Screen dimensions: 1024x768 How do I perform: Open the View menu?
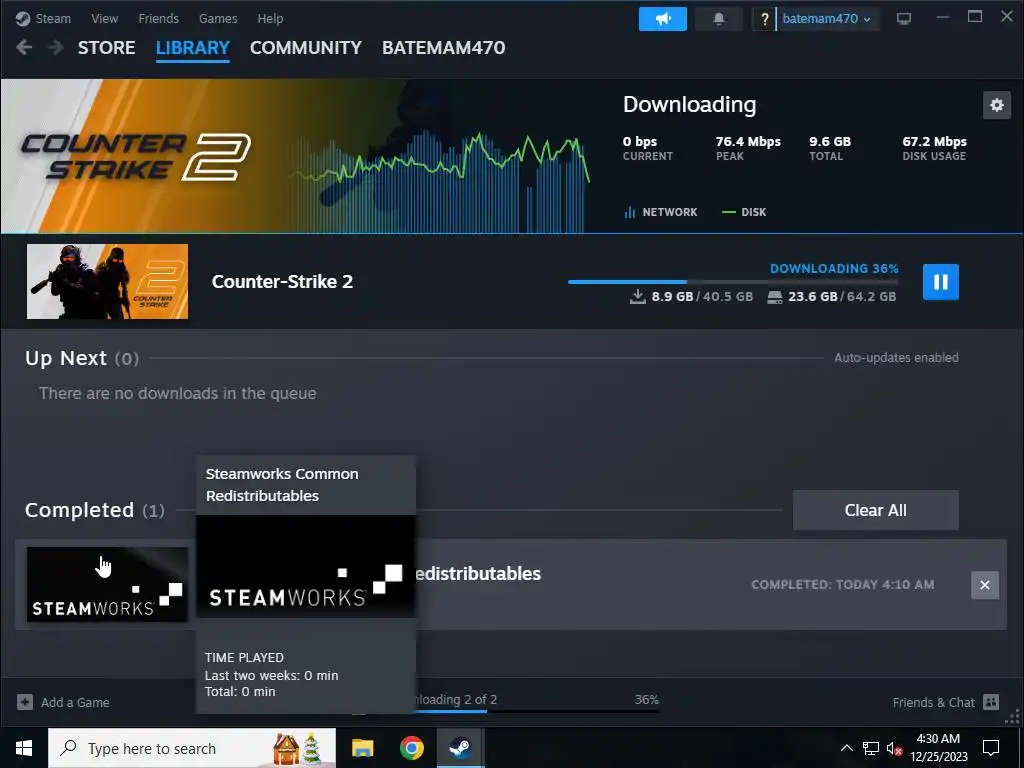[x=104, y=18]
